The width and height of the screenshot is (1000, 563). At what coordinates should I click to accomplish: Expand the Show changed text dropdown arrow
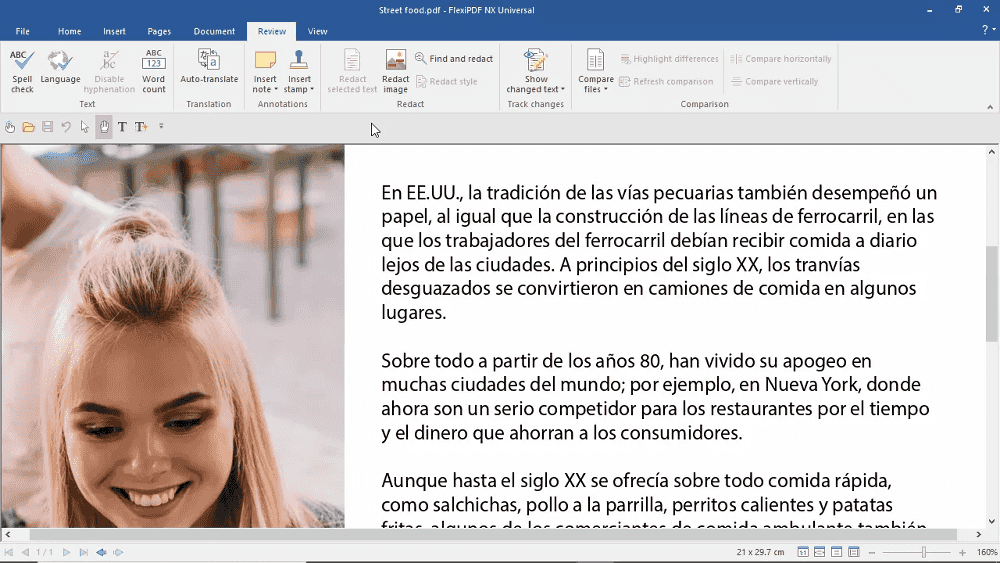(x=562, y=89)
